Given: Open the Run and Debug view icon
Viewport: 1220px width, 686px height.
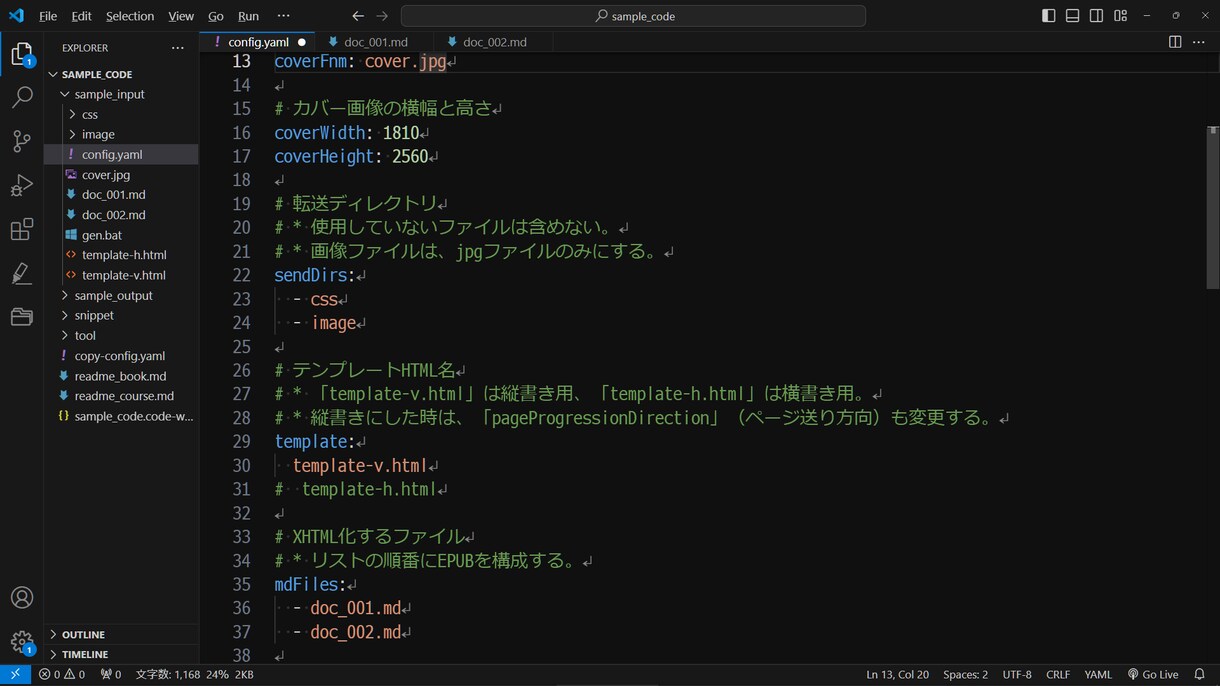Looking at the screenshot, I should [22, 185].
